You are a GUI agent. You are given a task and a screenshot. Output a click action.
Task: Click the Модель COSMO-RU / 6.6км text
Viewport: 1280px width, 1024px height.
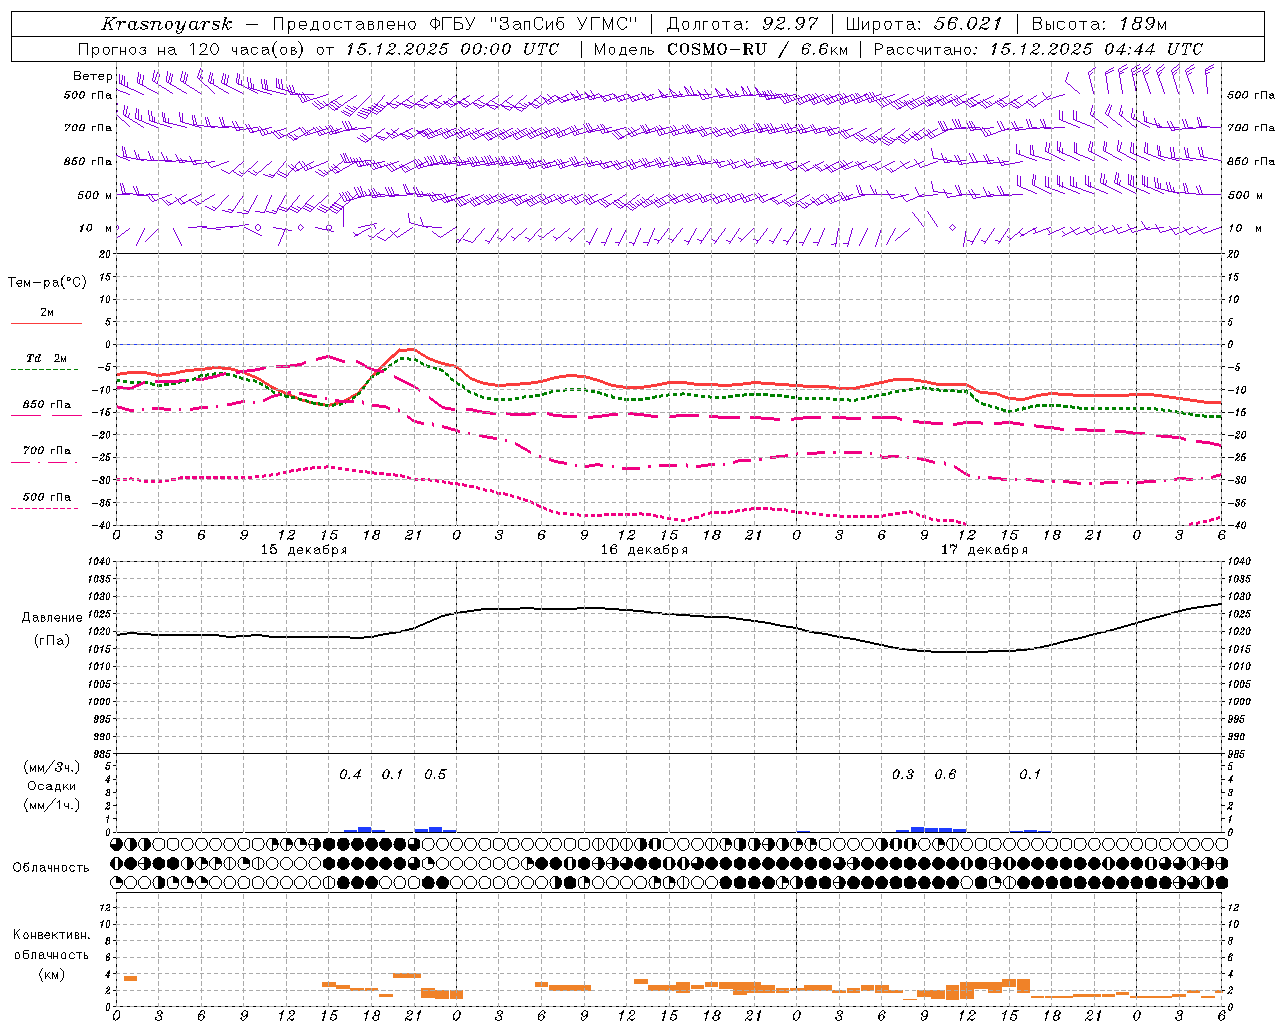[x=721, y=49]
